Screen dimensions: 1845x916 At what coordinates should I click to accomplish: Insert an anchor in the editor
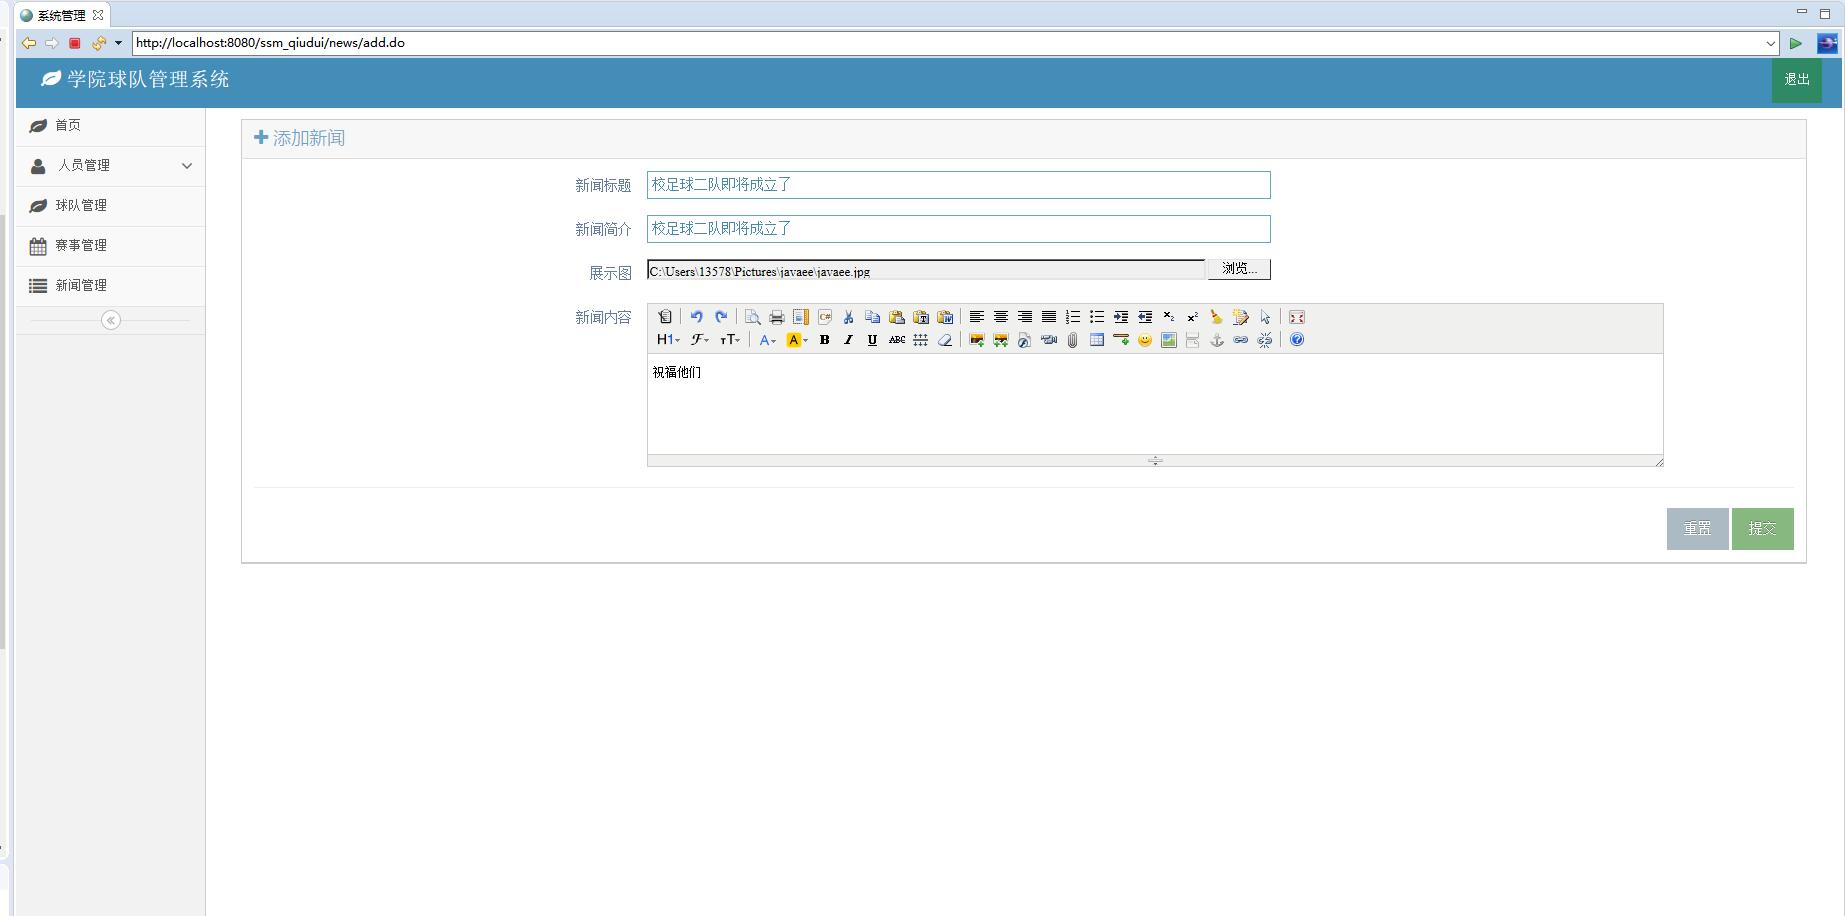[x=1217, y=340]
